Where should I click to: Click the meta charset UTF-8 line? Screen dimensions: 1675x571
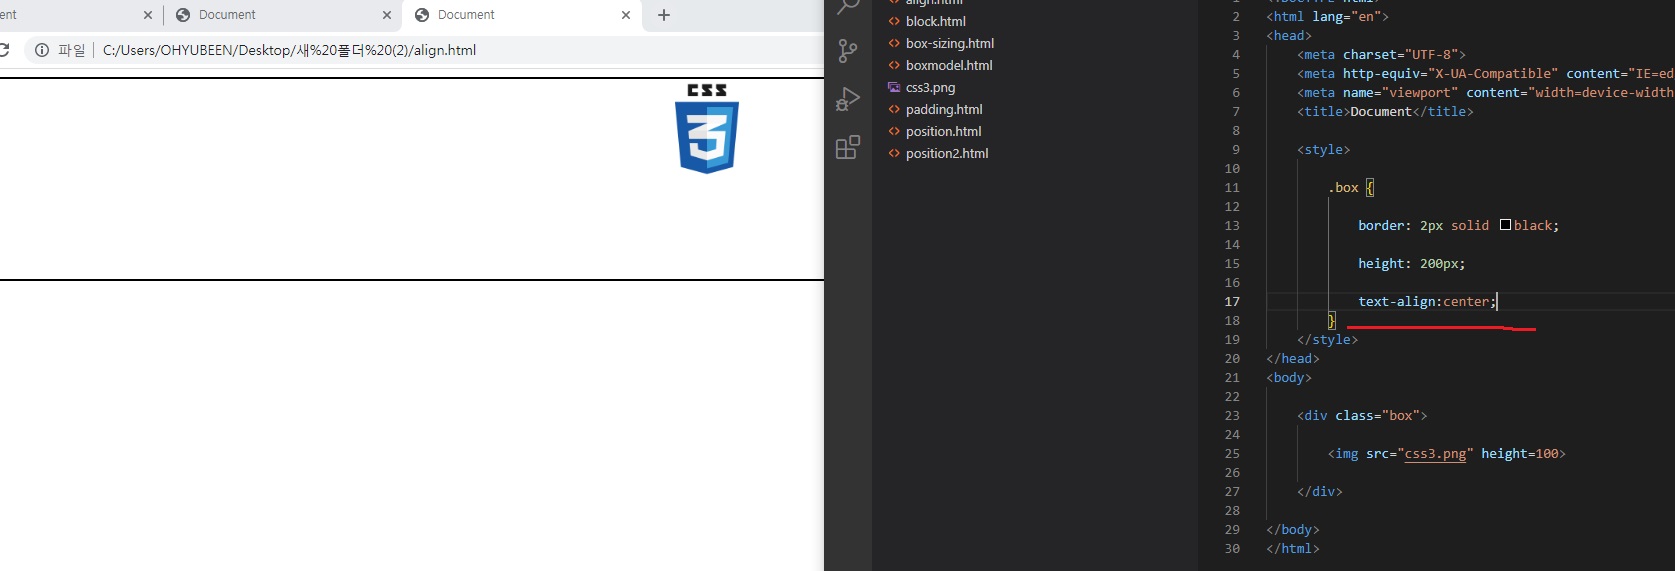[x=1381, y=54]
